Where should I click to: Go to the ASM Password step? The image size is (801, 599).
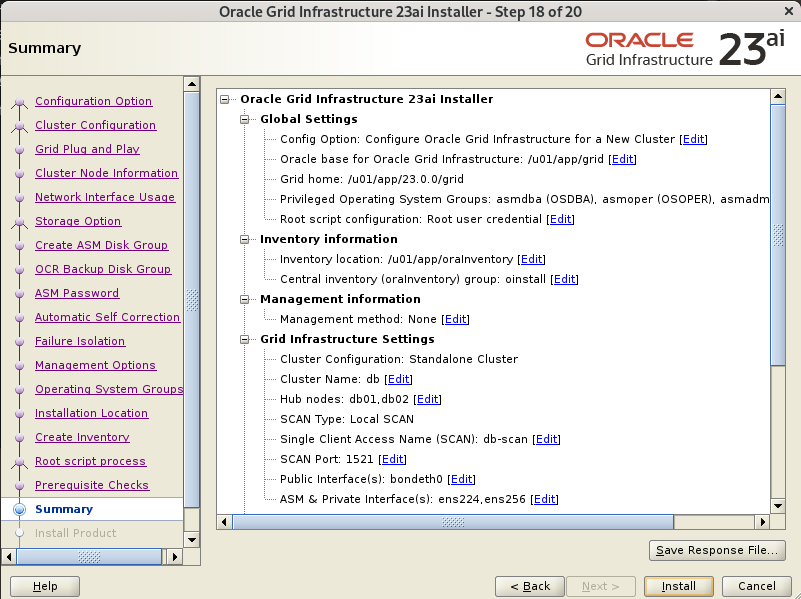tap(77, 293)
